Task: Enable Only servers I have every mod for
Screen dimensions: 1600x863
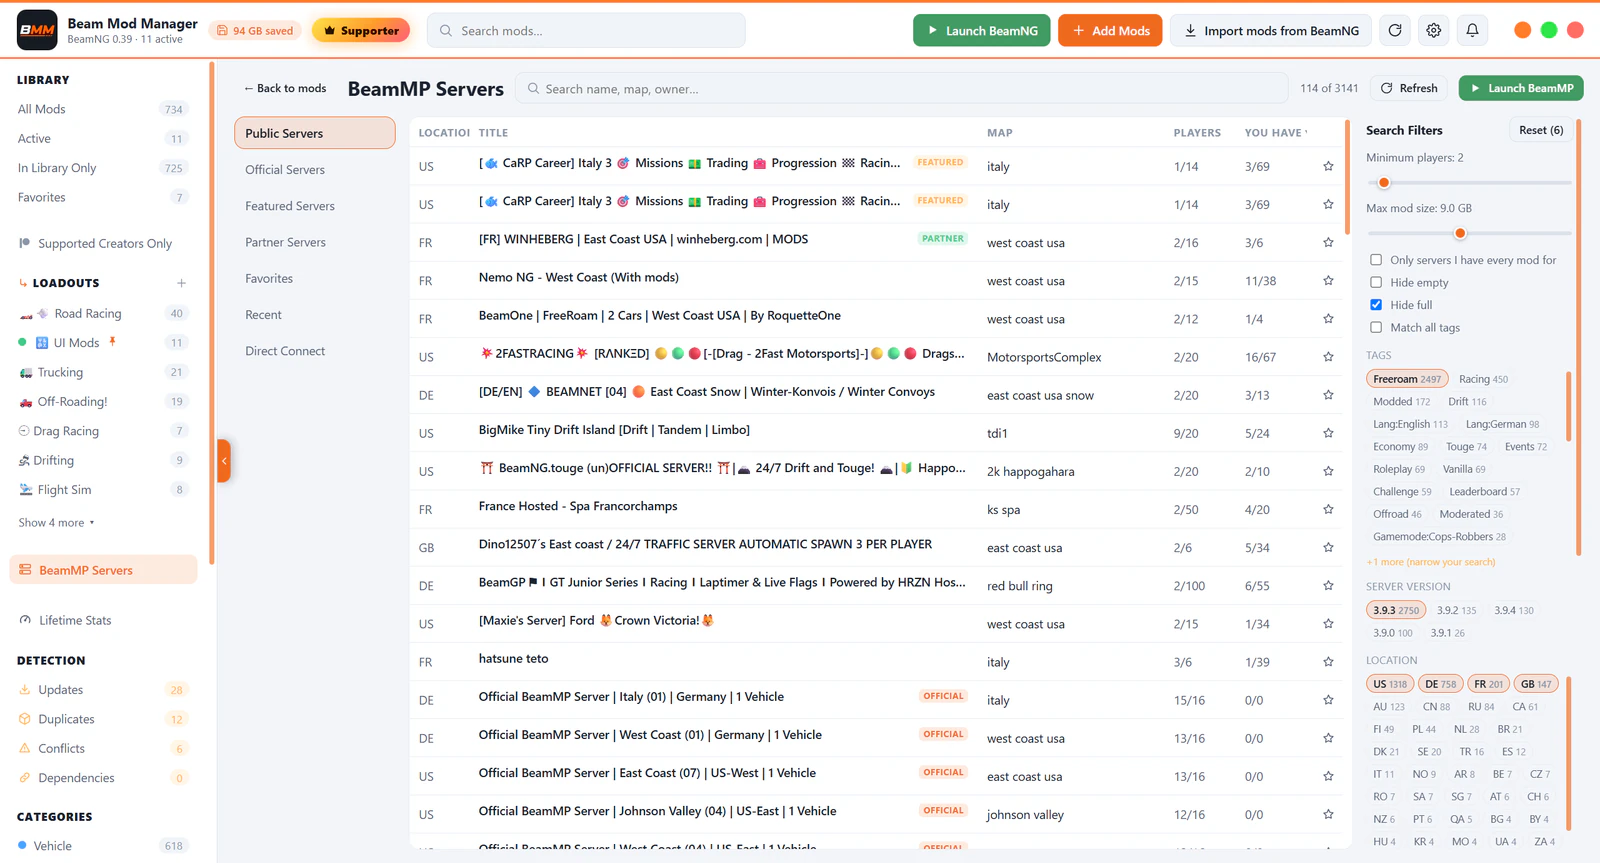Action: click(1376, 260)
